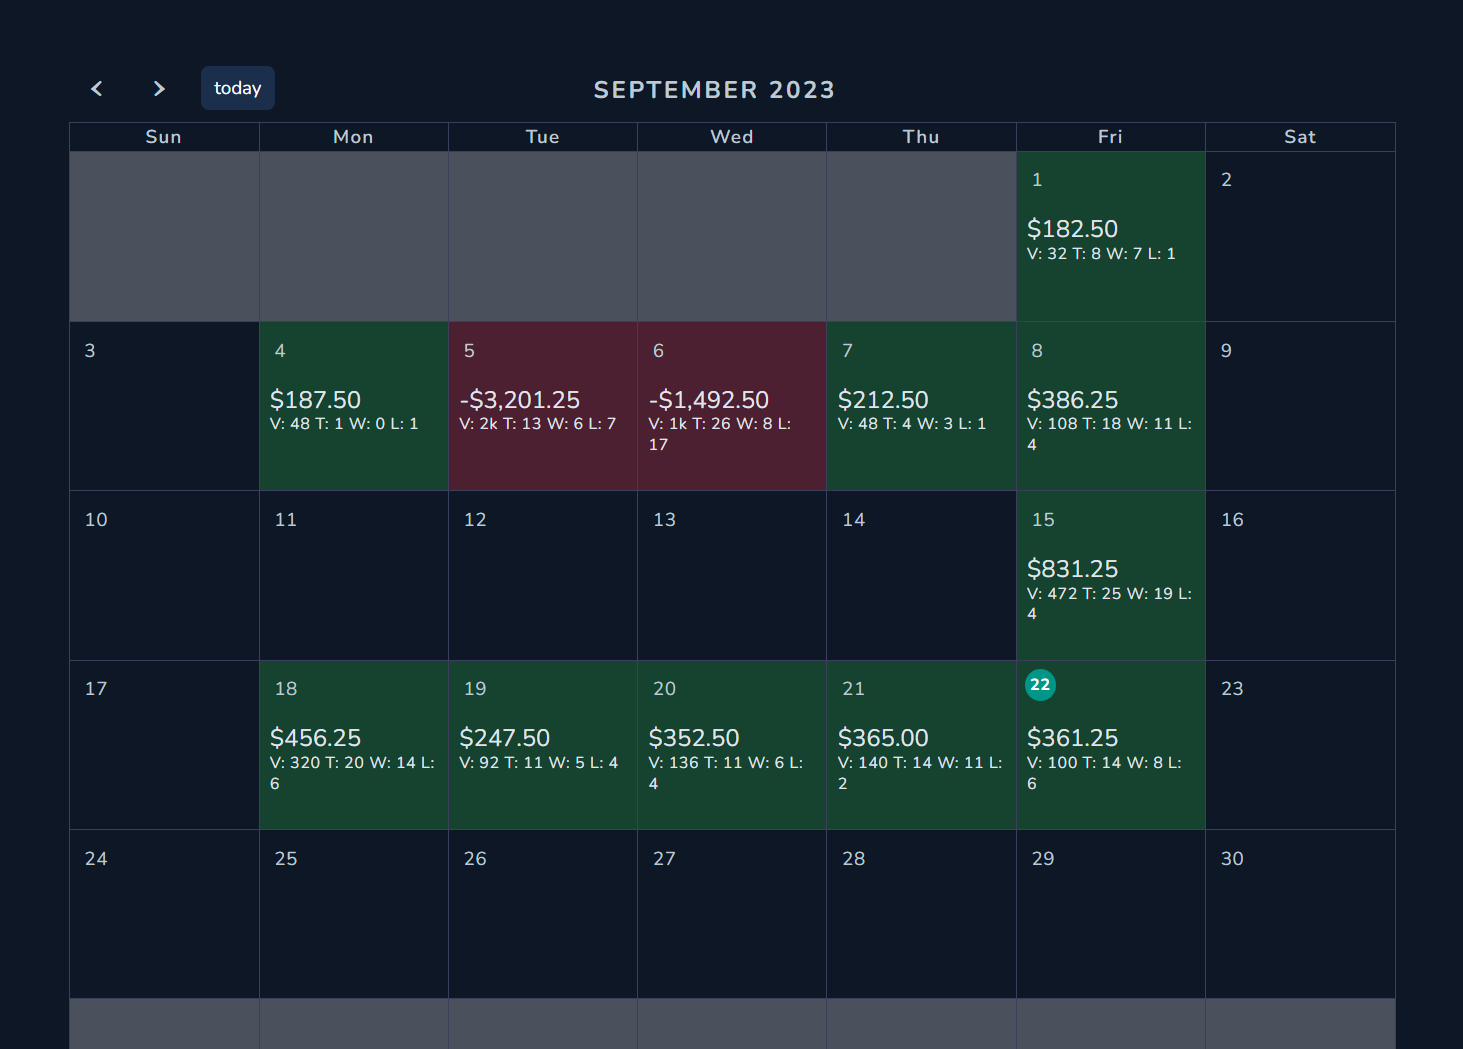Open September 20 entry with $352.50
Screen dimensions: 1463x1049
[x=732, y=745]
